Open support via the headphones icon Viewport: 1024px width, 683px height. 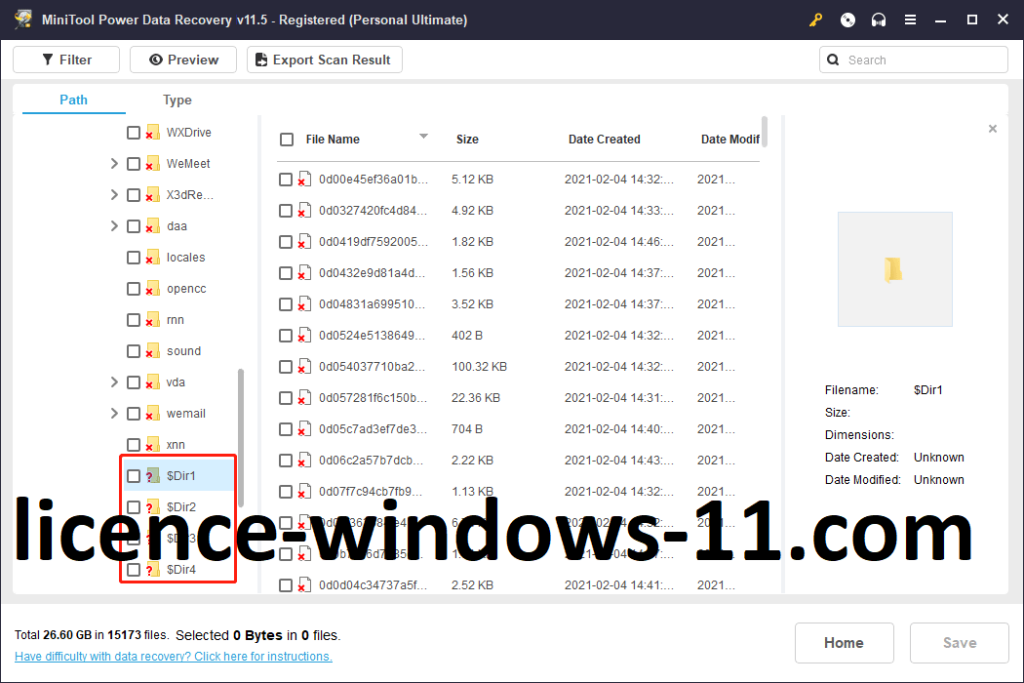(x=879, y=20)
